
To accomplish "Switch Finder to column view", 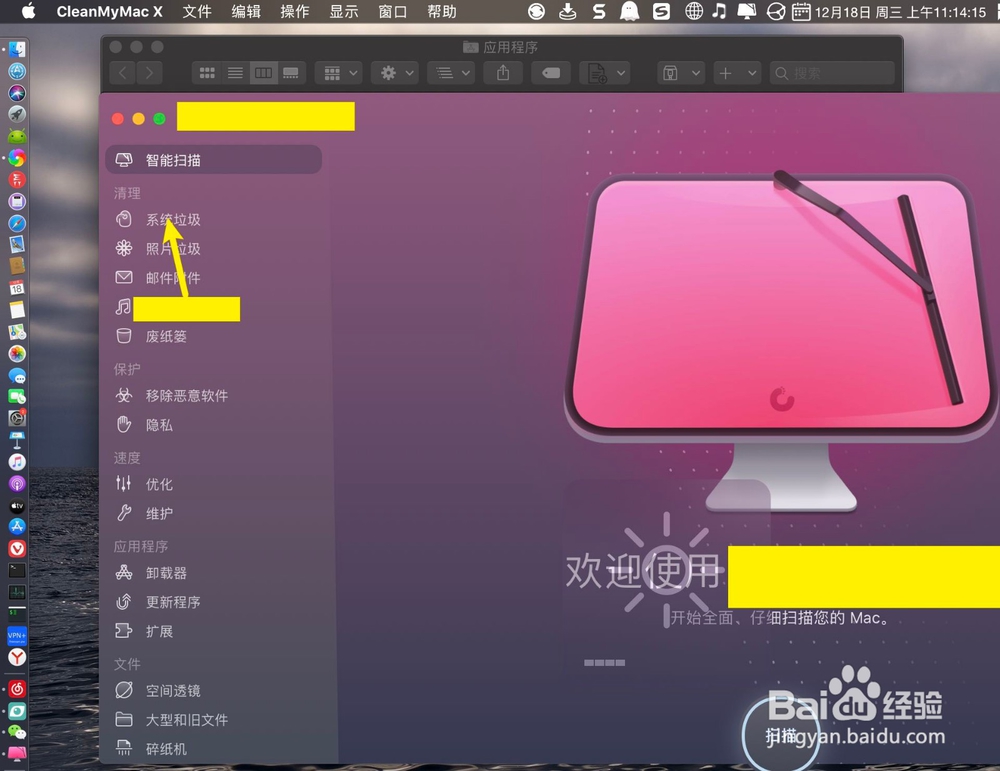I will [263, 73].
